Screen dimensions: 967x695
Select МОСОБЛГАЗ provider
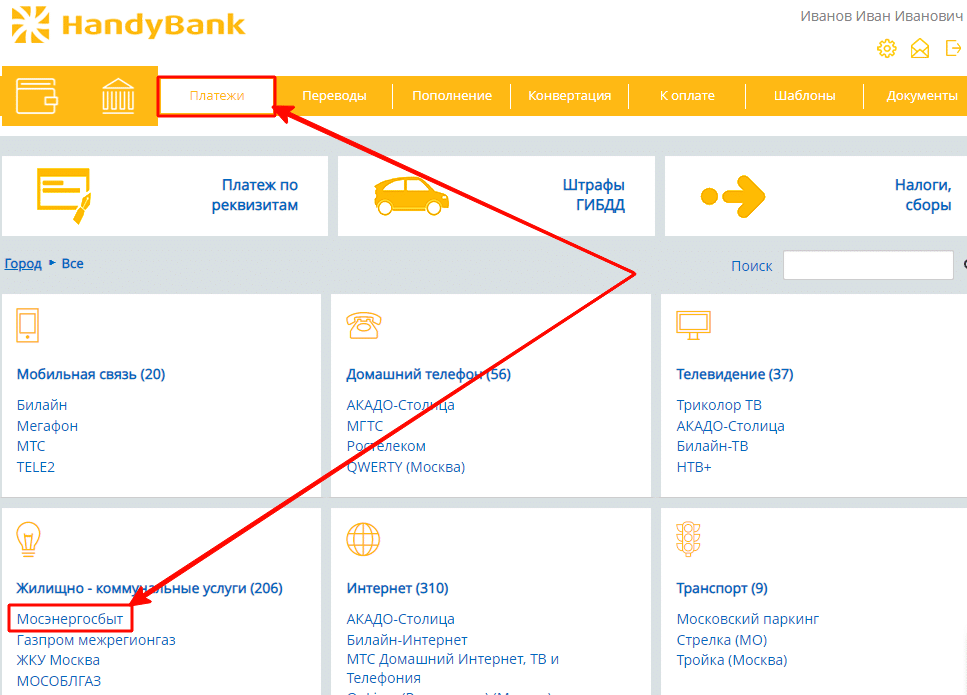click(x=59, y=681)
